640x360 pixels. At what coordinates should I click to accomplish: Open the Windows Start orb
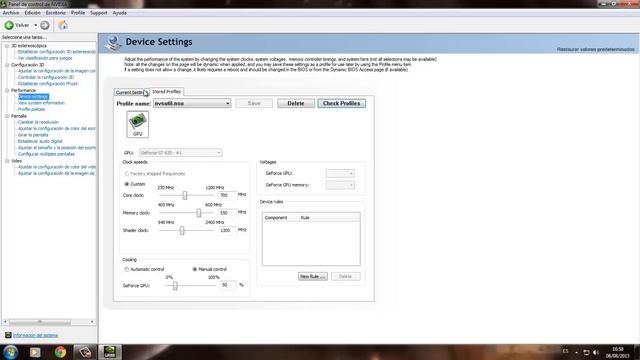pos(10,352)
